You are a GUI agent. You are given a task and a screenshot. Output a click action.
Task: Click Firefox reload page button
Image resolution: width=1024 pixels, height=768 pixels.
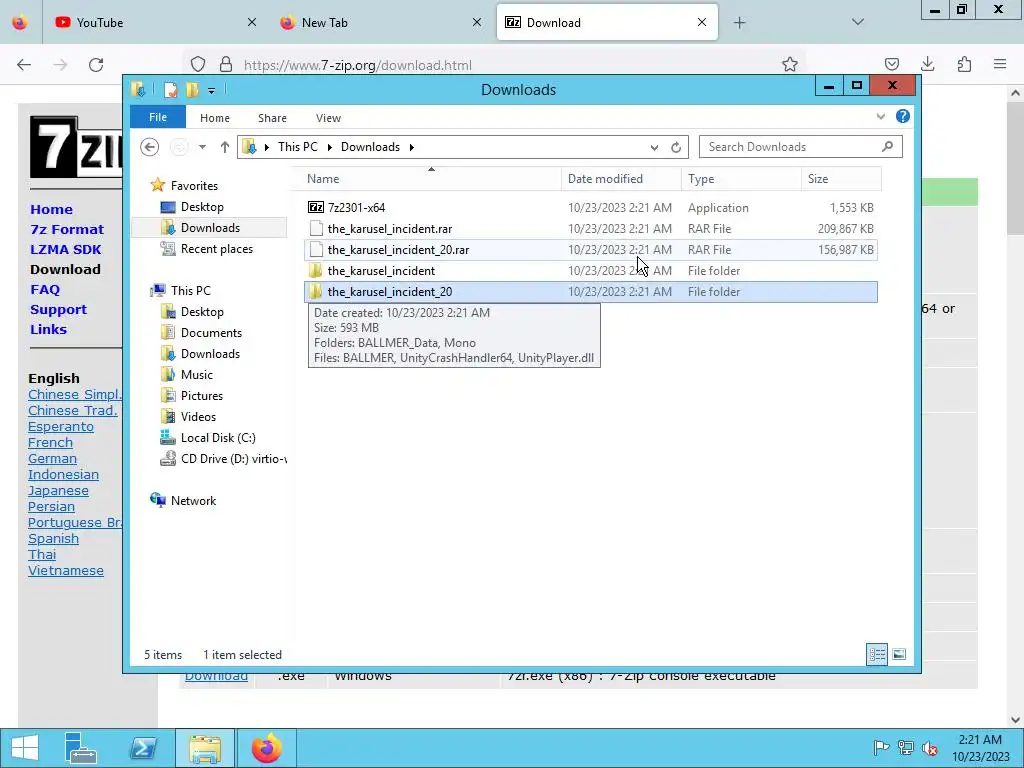(96, 65)
